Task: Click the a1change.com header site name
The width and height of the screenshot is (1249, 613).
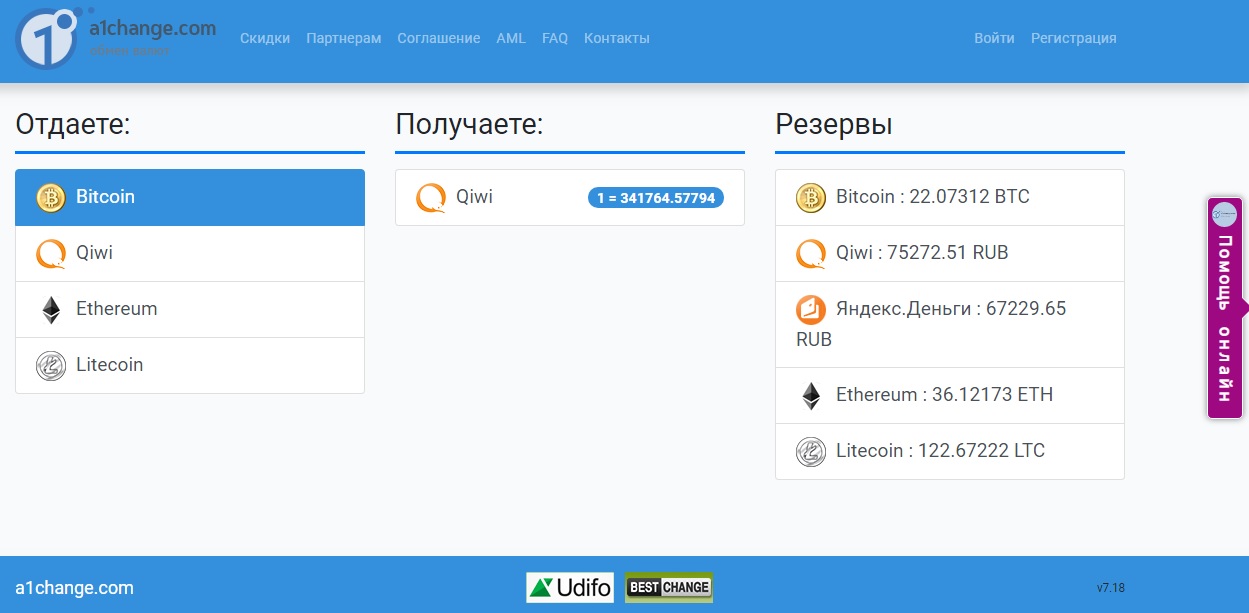Action: (x=152, y=28)
